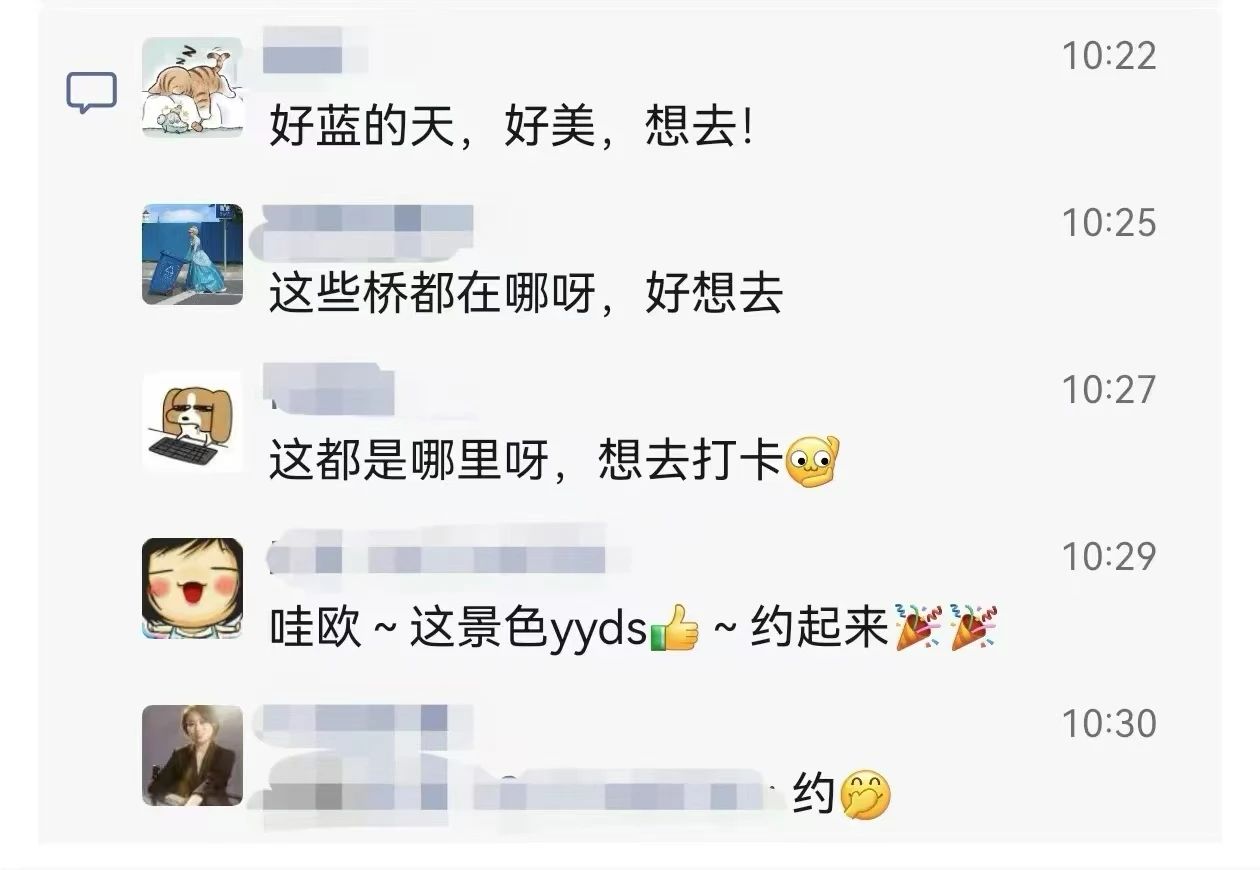
Task: Click the 10:22 timestamp
Action: [1109, 56]
